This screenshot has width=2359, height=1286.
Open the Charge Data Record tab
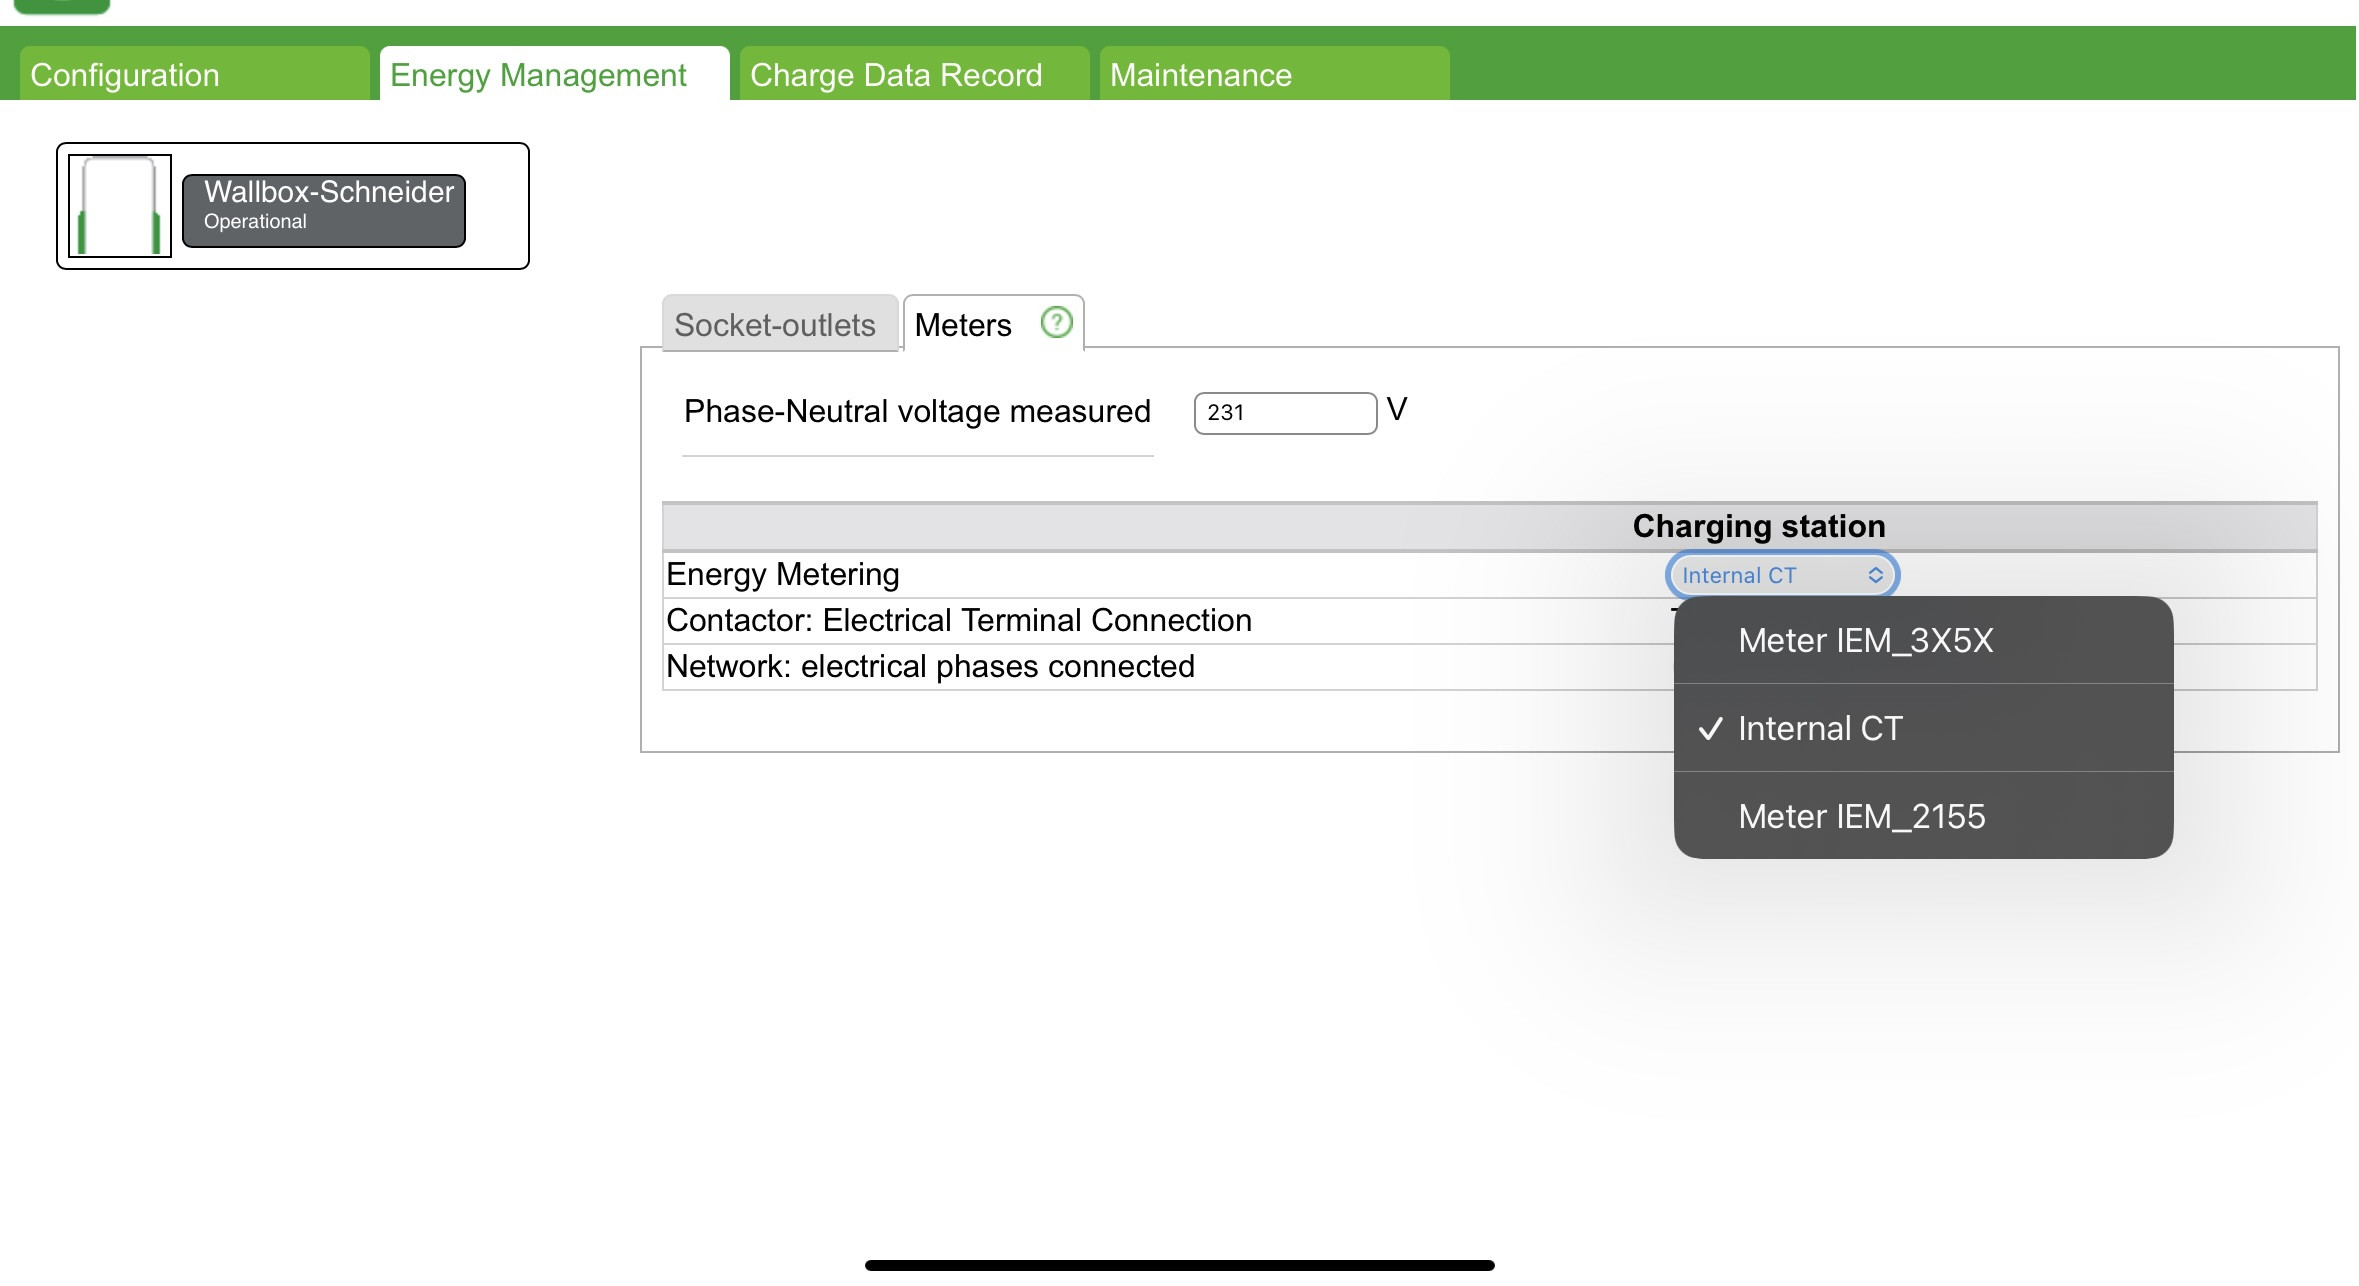coord(913,75)
